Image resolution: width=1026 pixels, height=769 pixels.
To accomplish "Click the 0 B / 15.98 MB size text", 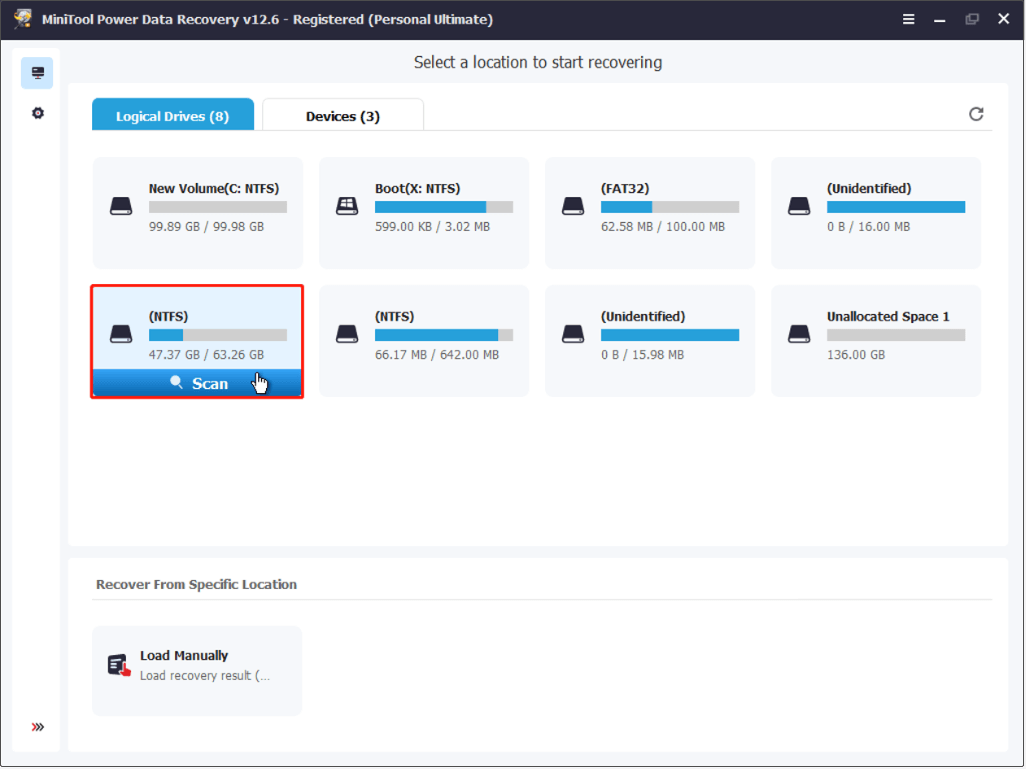I will [x=643, y=355].
